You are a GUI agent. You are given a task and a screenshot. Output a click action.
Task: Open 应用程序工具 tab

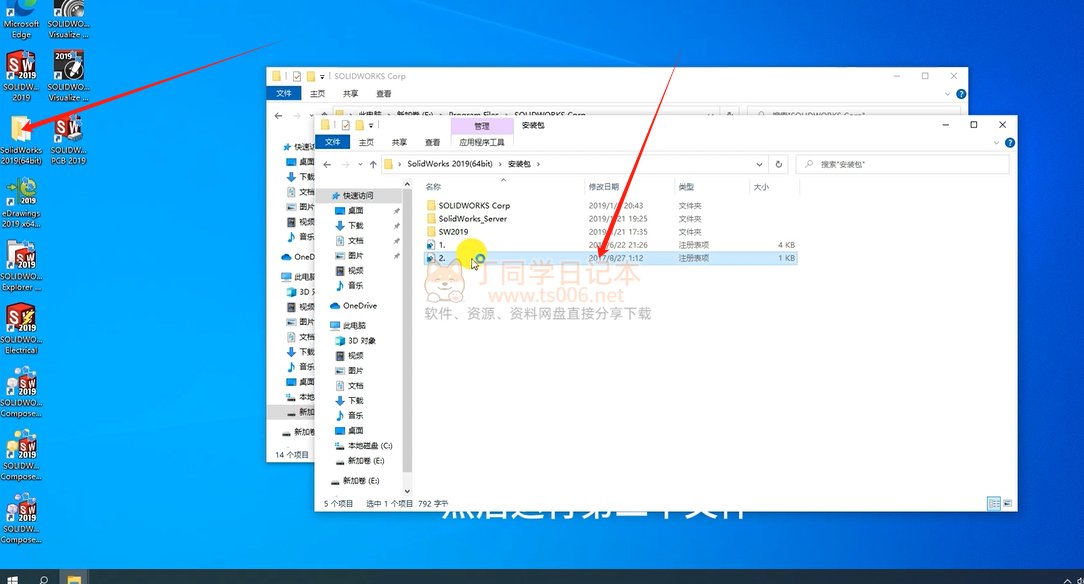(482, 142)
